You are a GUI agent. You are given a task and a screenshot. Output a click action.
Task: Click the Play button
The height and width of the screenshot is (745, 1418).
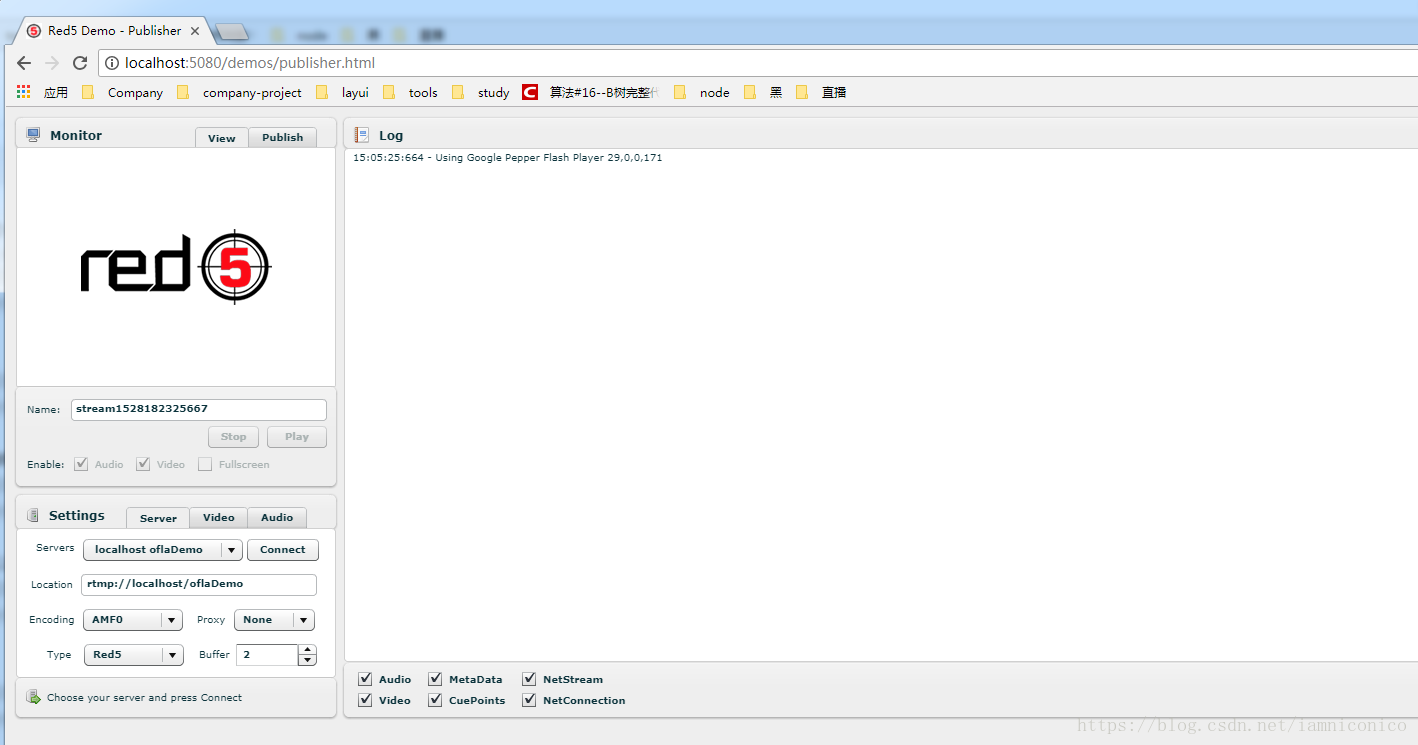tap(297, 437)
